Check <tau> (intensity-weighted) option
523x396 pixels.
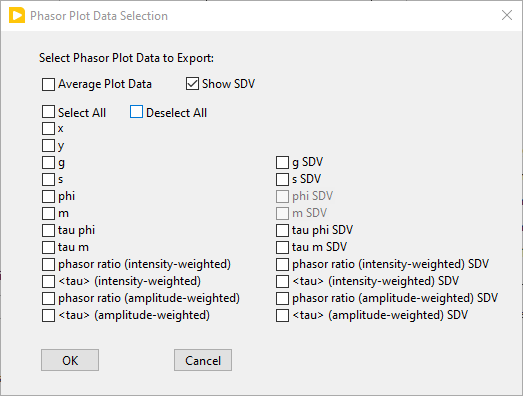48,282
